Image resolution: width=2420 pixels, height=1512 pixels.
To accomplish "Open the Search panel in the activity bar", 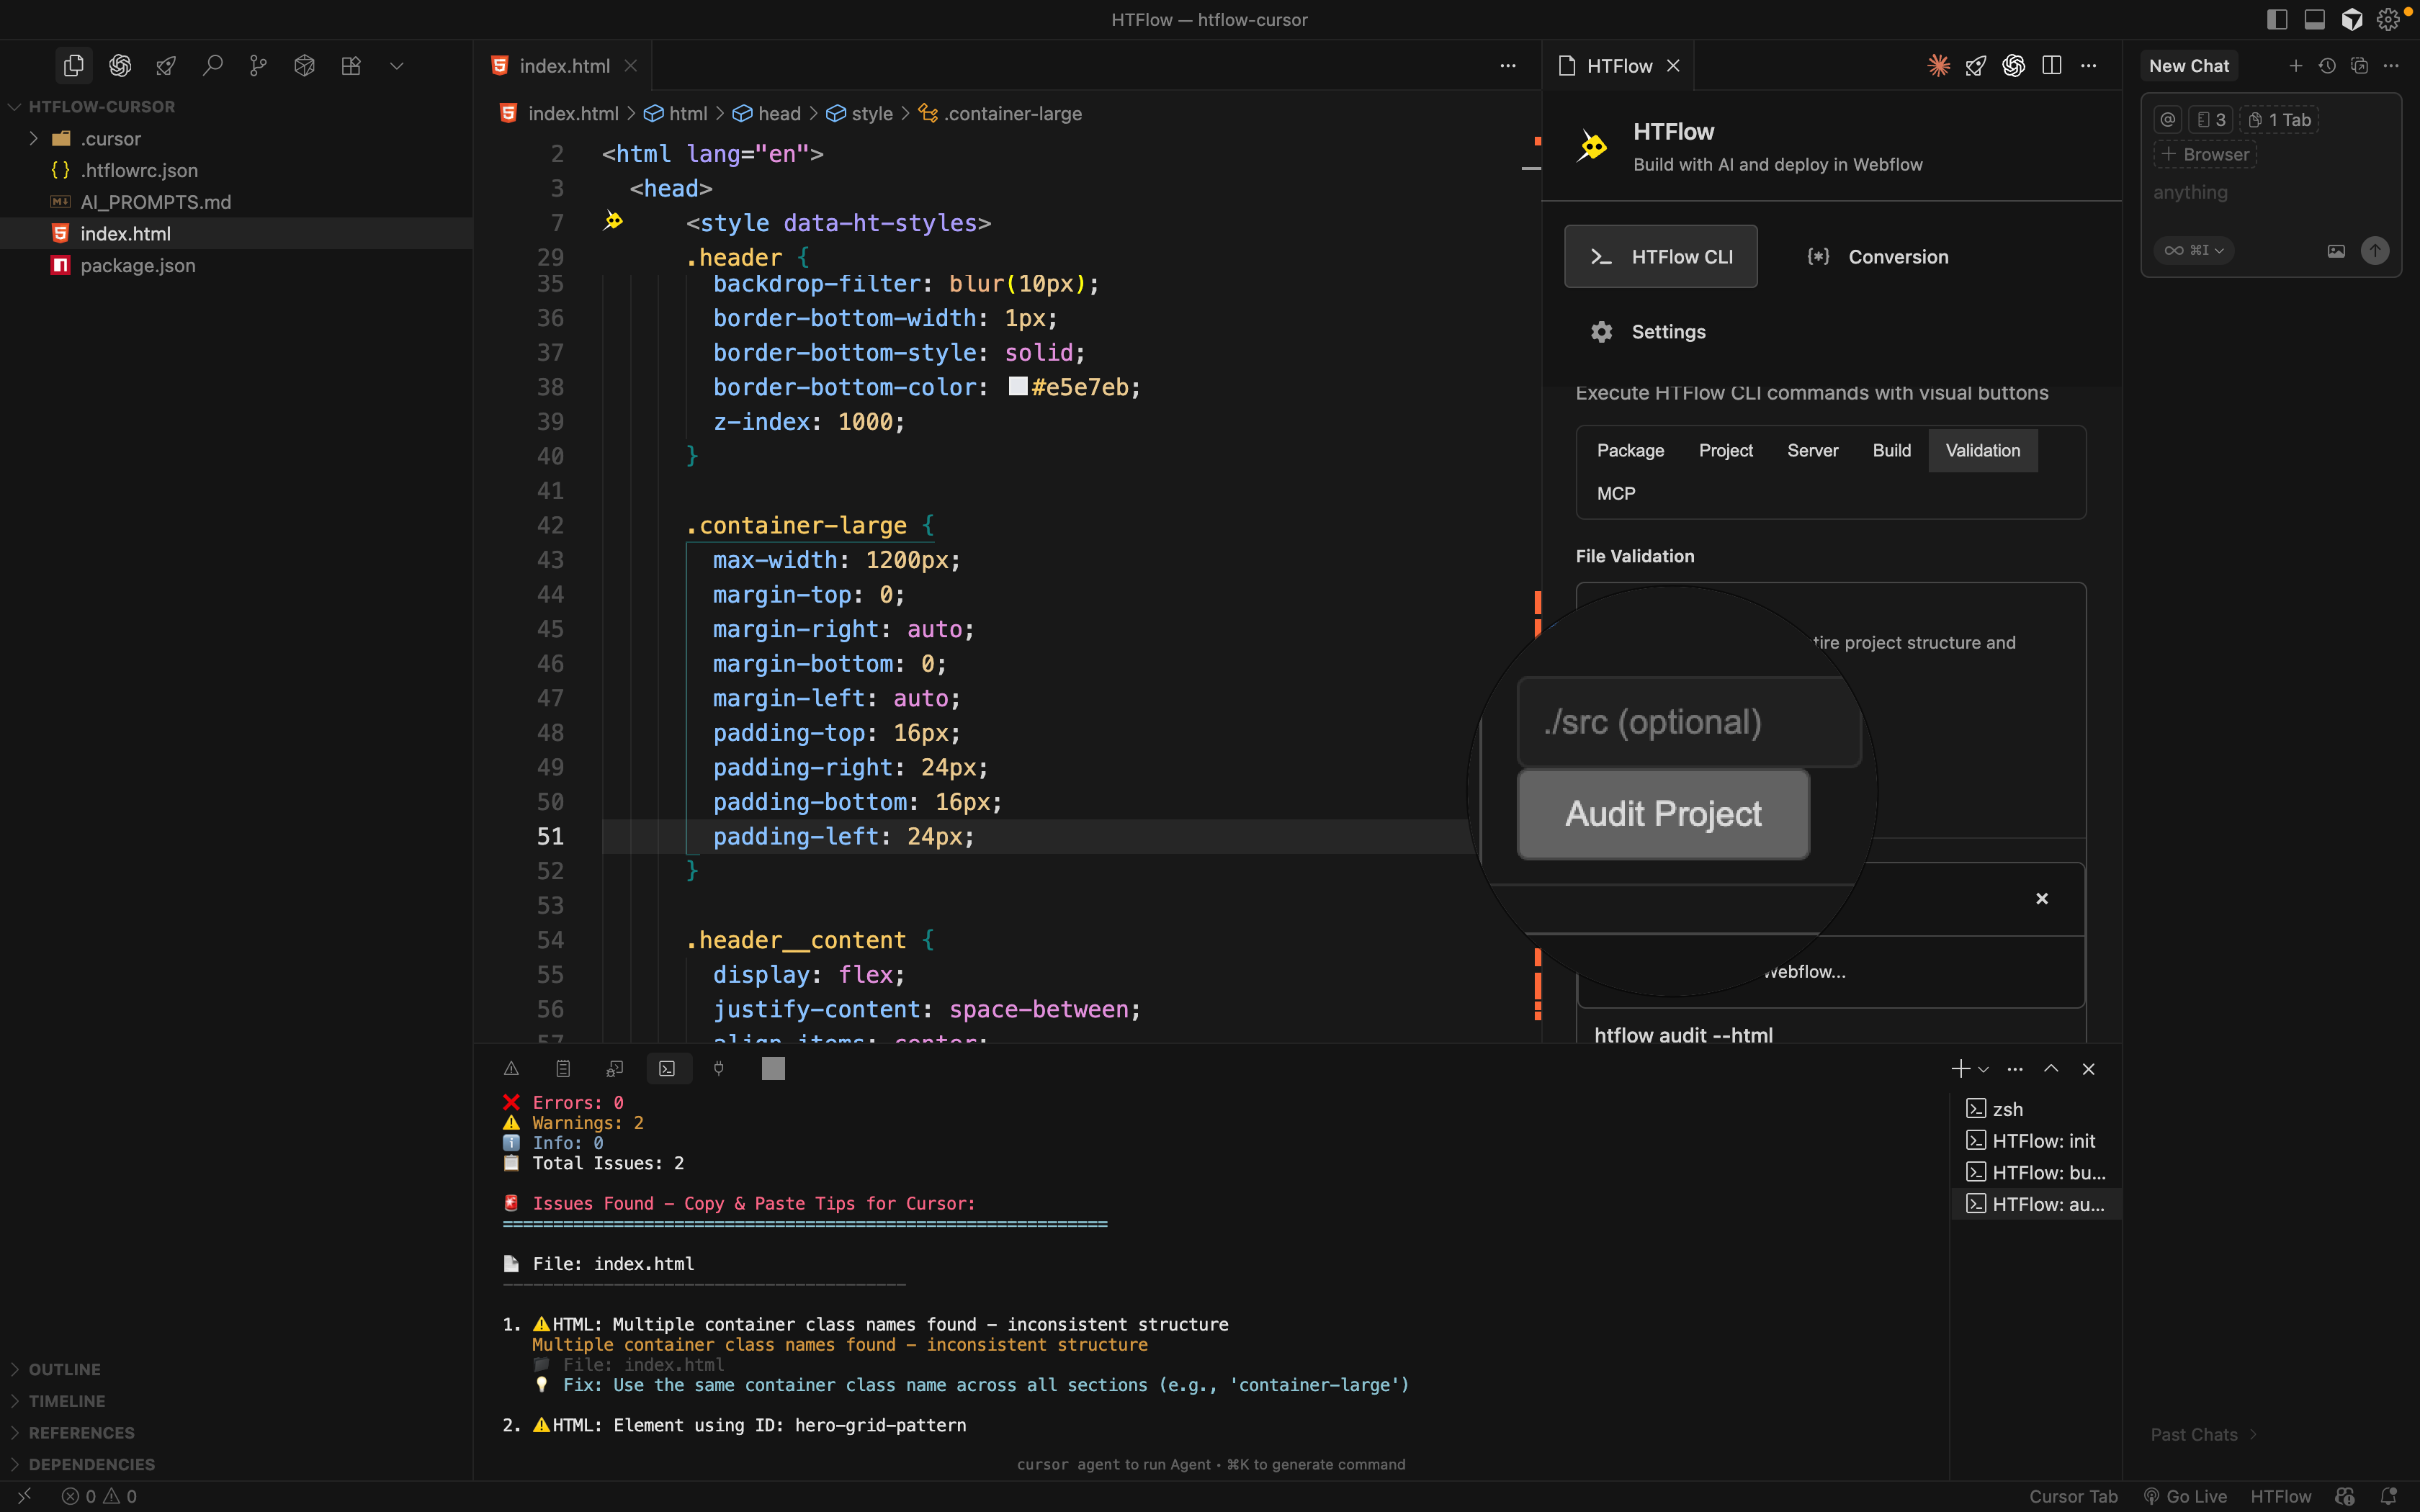I will [x=212, y=65].
